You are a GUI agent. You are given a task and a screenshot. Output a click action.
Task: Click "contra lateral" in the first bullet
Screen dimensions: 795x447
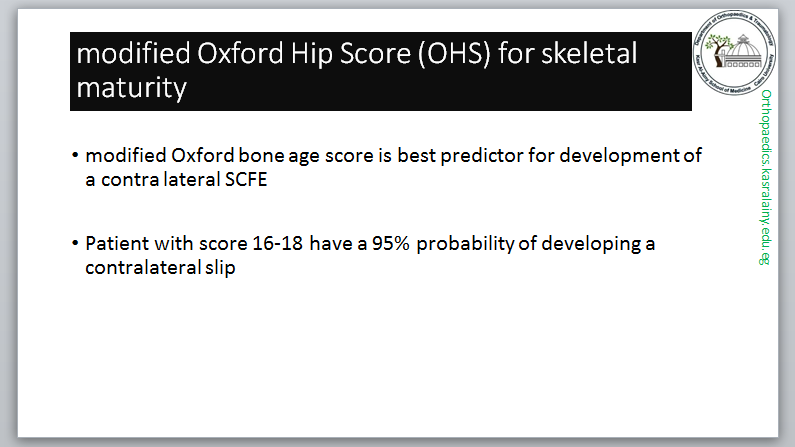pos(150,180)
